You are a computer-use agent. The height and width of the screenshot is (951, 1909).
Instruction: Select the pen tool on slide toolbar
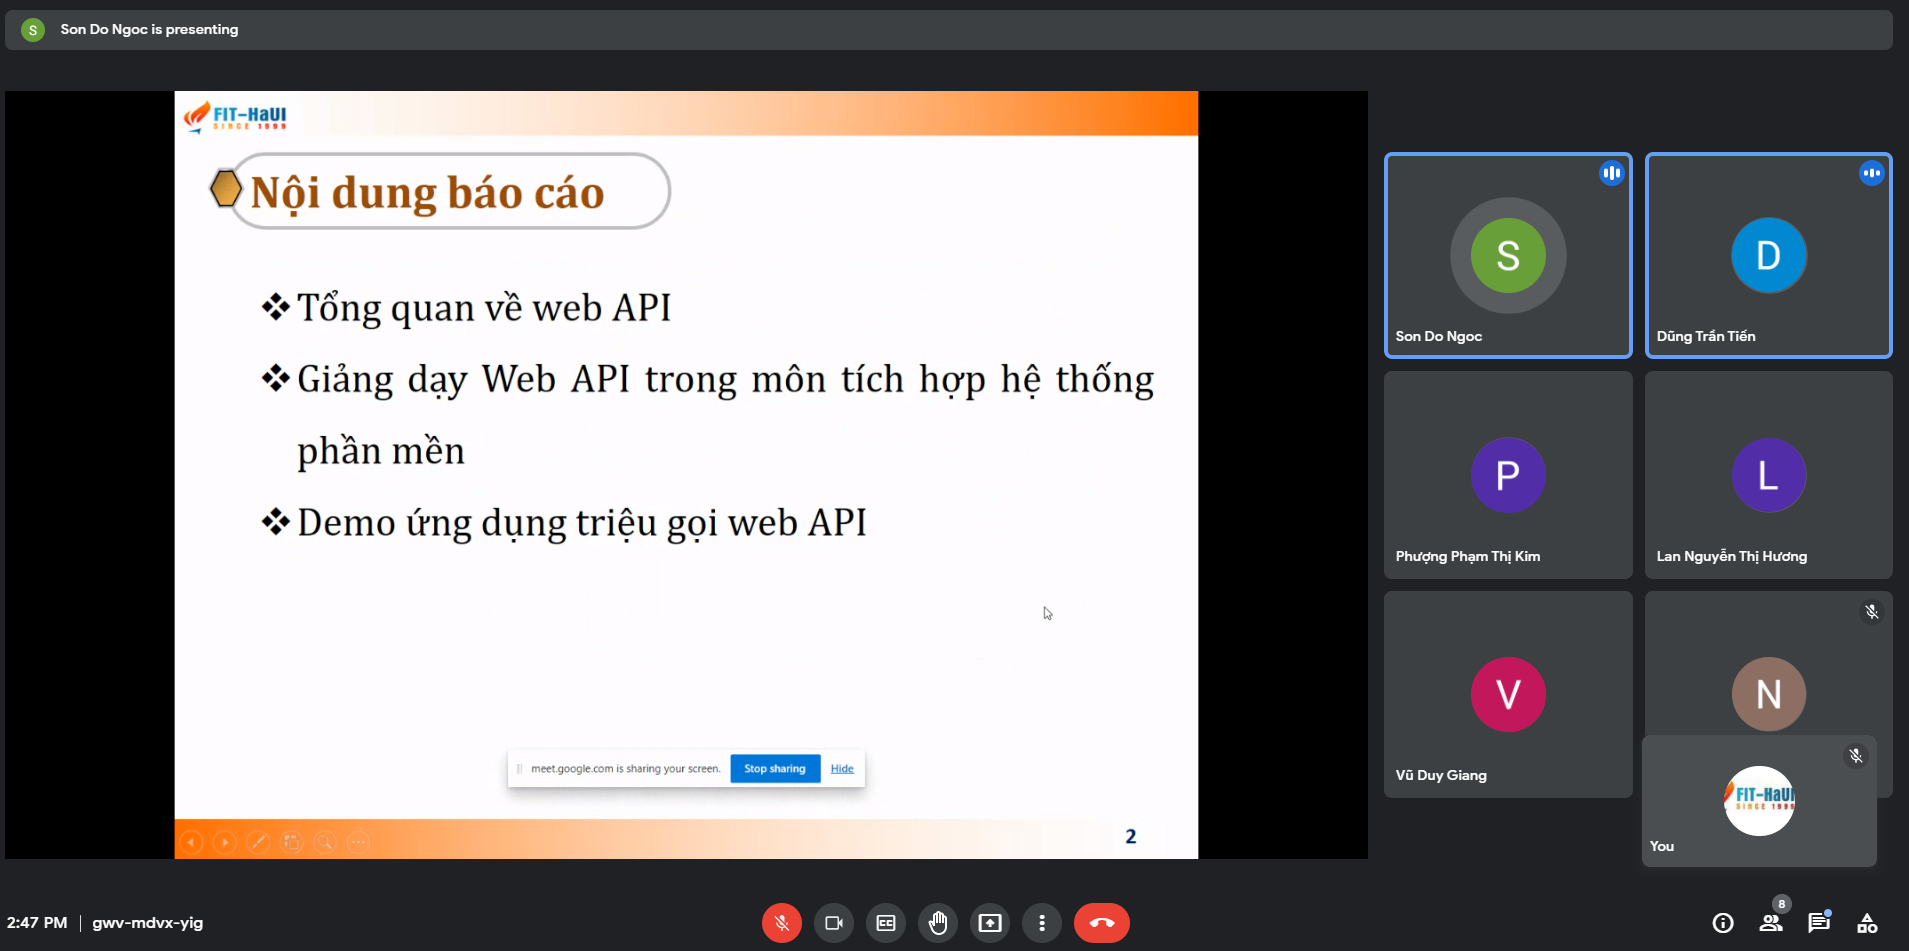[258, 842]
